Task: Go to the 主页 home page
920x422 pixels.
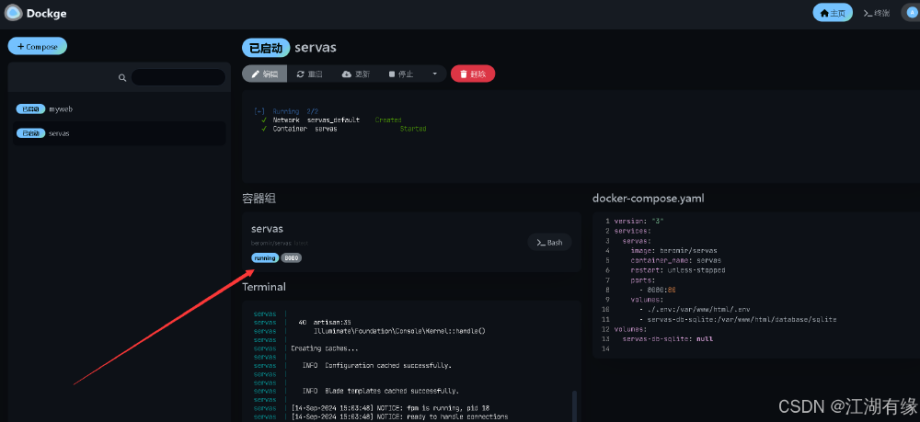Action: tap(832, 13)
